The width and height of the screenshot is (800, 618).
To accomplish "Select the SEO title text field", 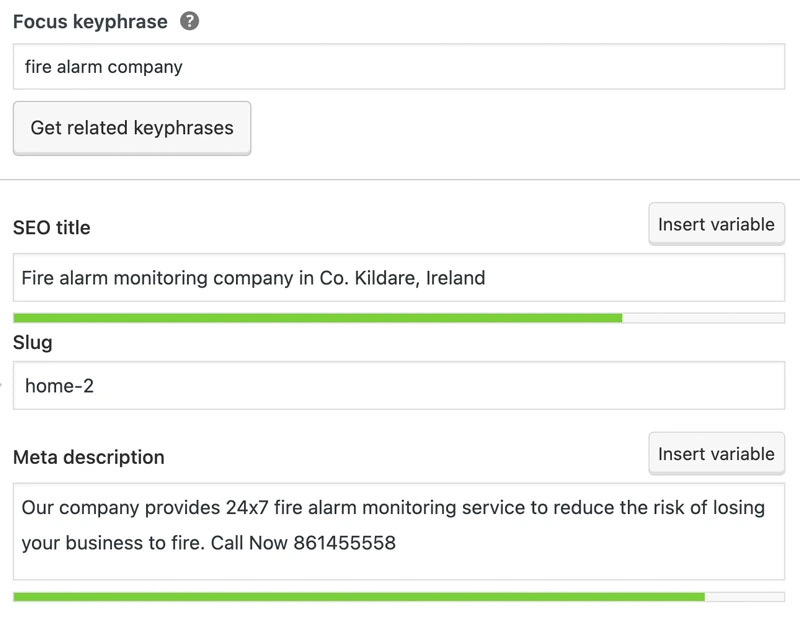I will (399, 278).
